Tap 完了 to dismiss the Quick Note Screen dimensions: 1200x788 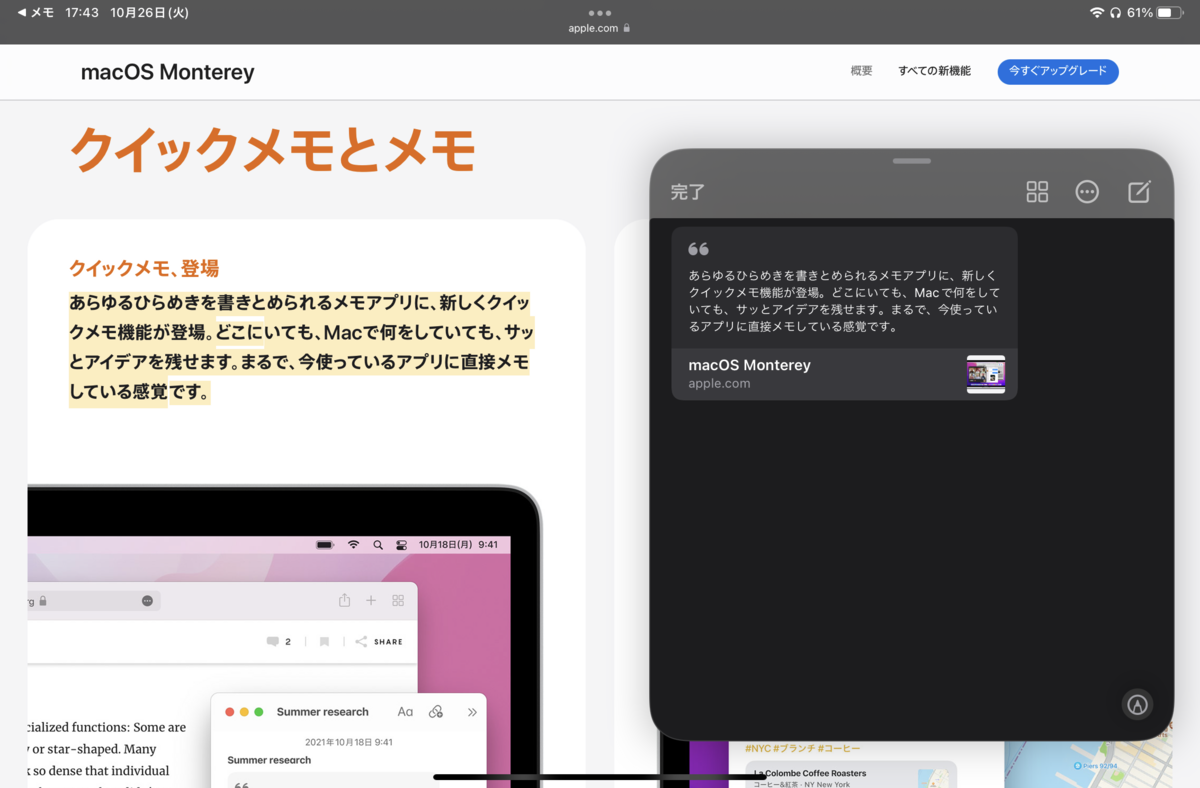point(688,191)
